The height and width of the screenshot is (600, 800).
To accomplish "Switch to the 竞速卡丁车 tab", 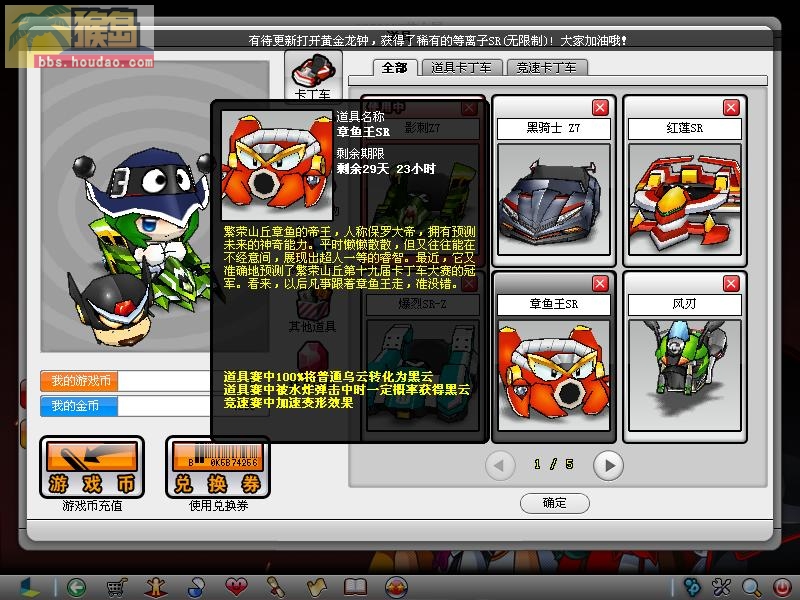I will [547, 68].
